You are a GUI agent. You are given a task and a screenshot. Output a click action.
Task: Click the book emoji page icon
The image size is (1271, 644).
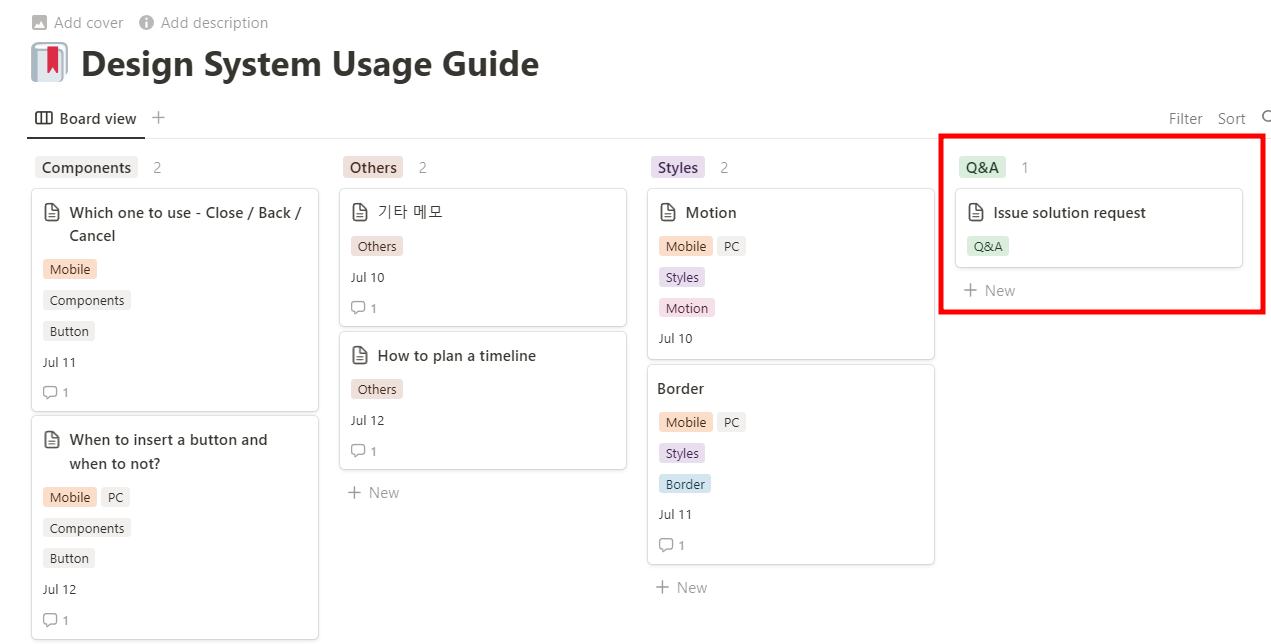[49, 63]
